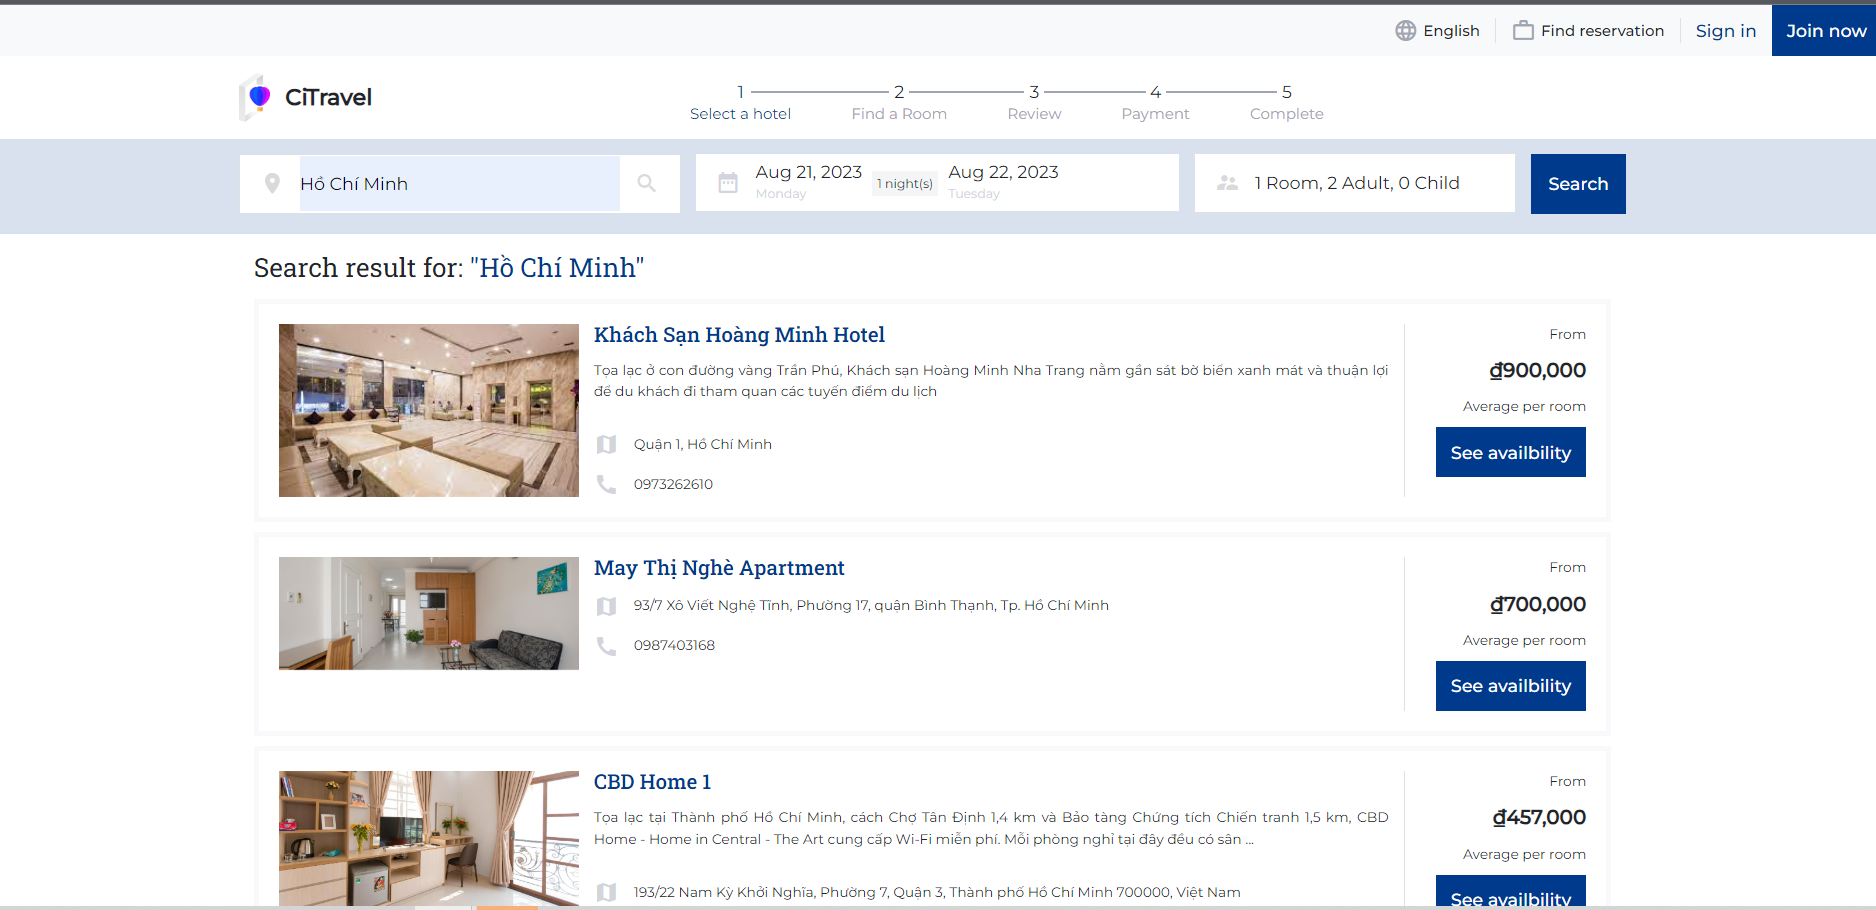
Task: Click the ₫900,000 price
Action: 1537,370
